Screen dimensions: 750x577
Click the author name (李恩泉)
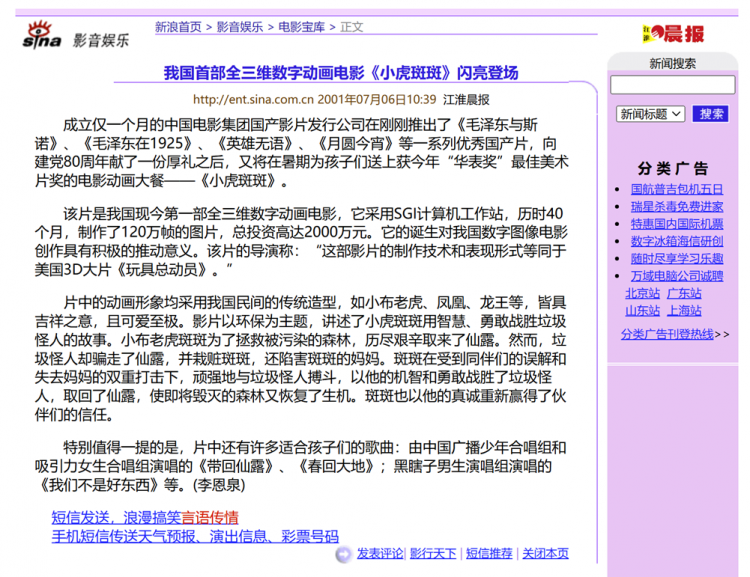219,485
